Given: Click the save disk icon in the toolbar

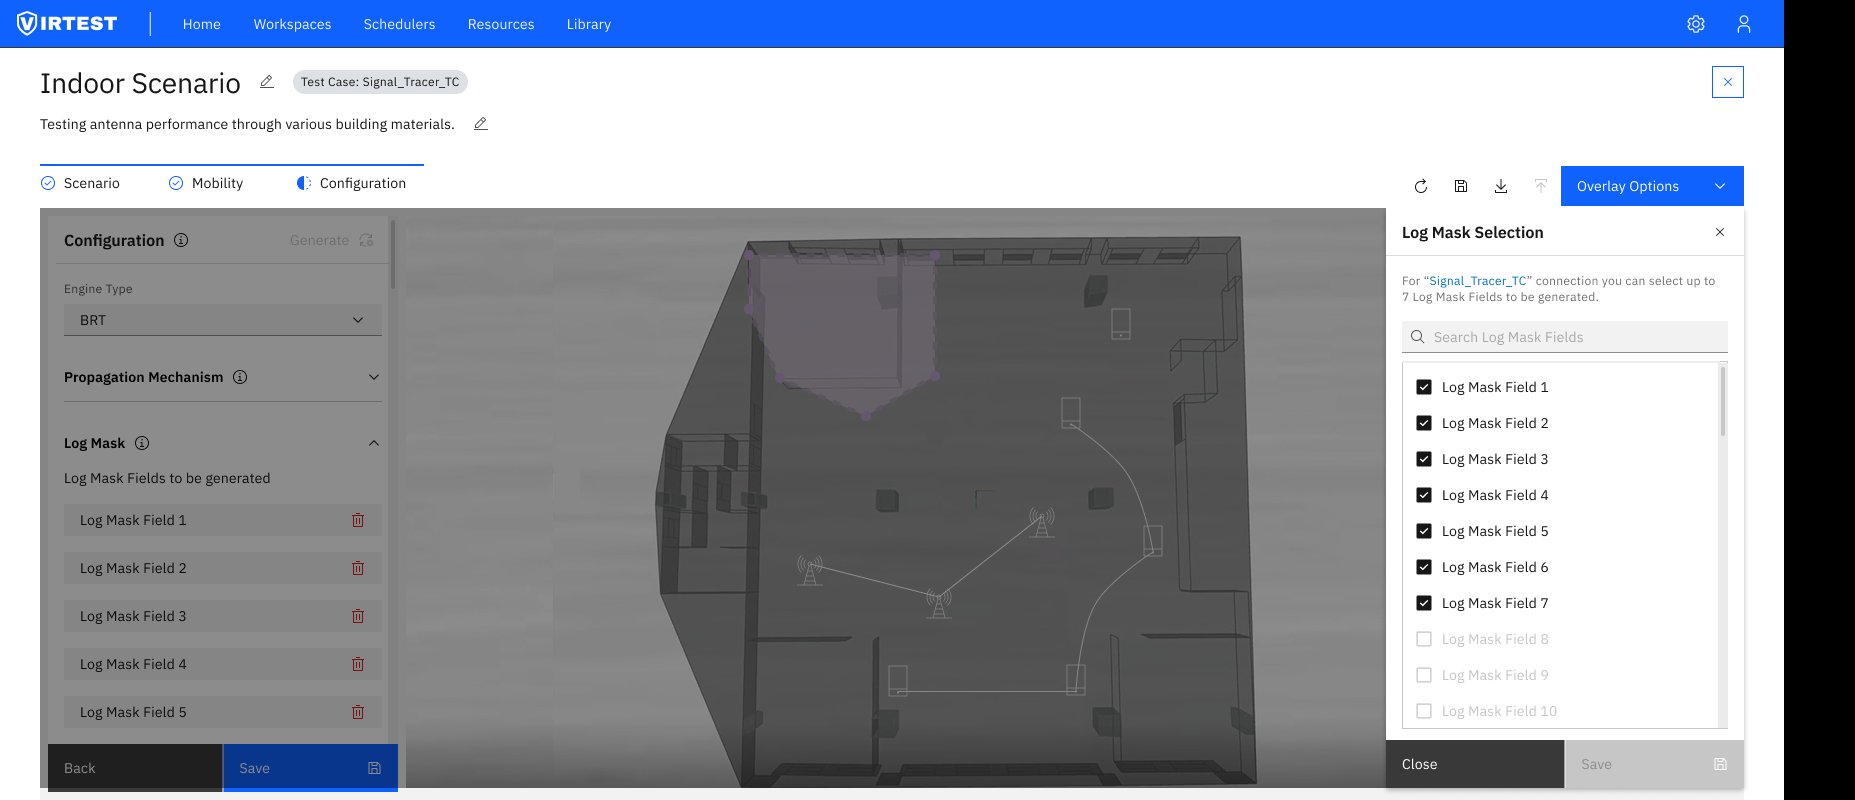Looking at the screenshot, I should (x=1461, y=186).
